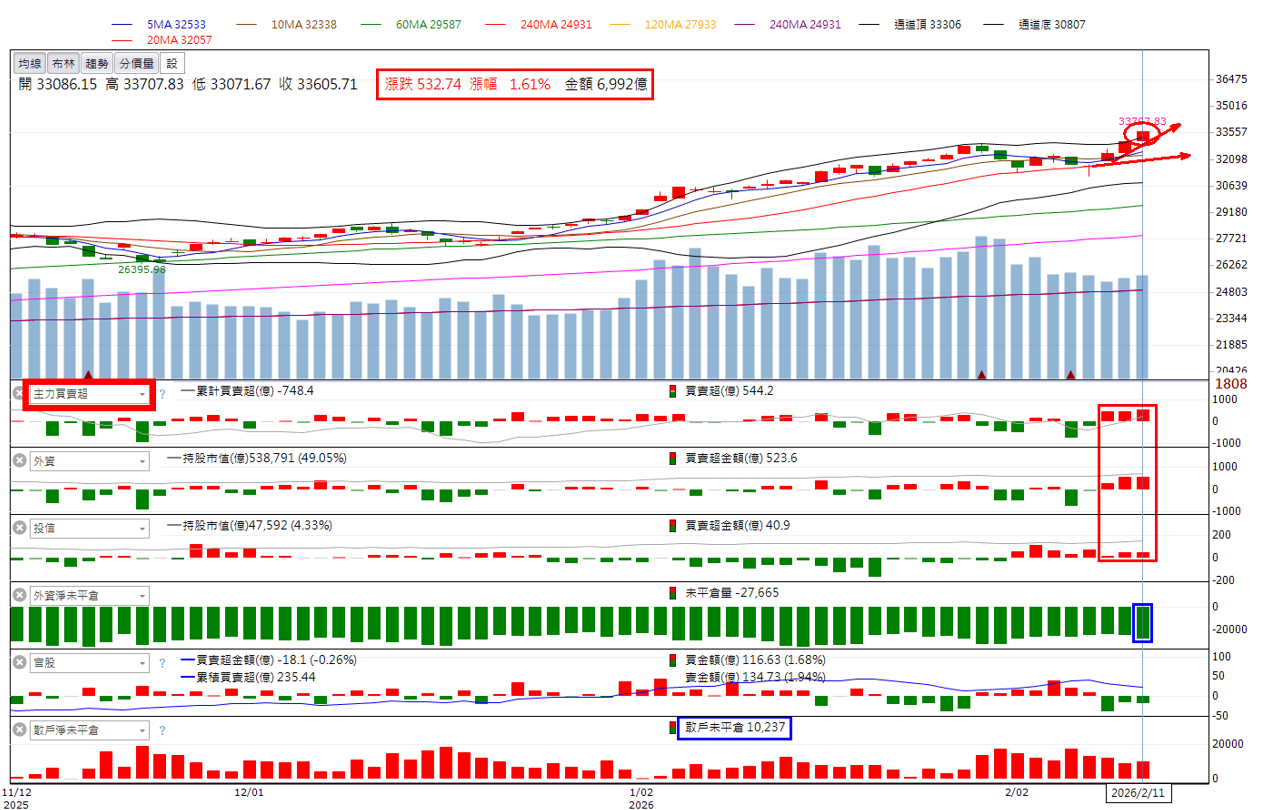
Task: Open chart settings with 設 button
Action: (x=170, y=63)
